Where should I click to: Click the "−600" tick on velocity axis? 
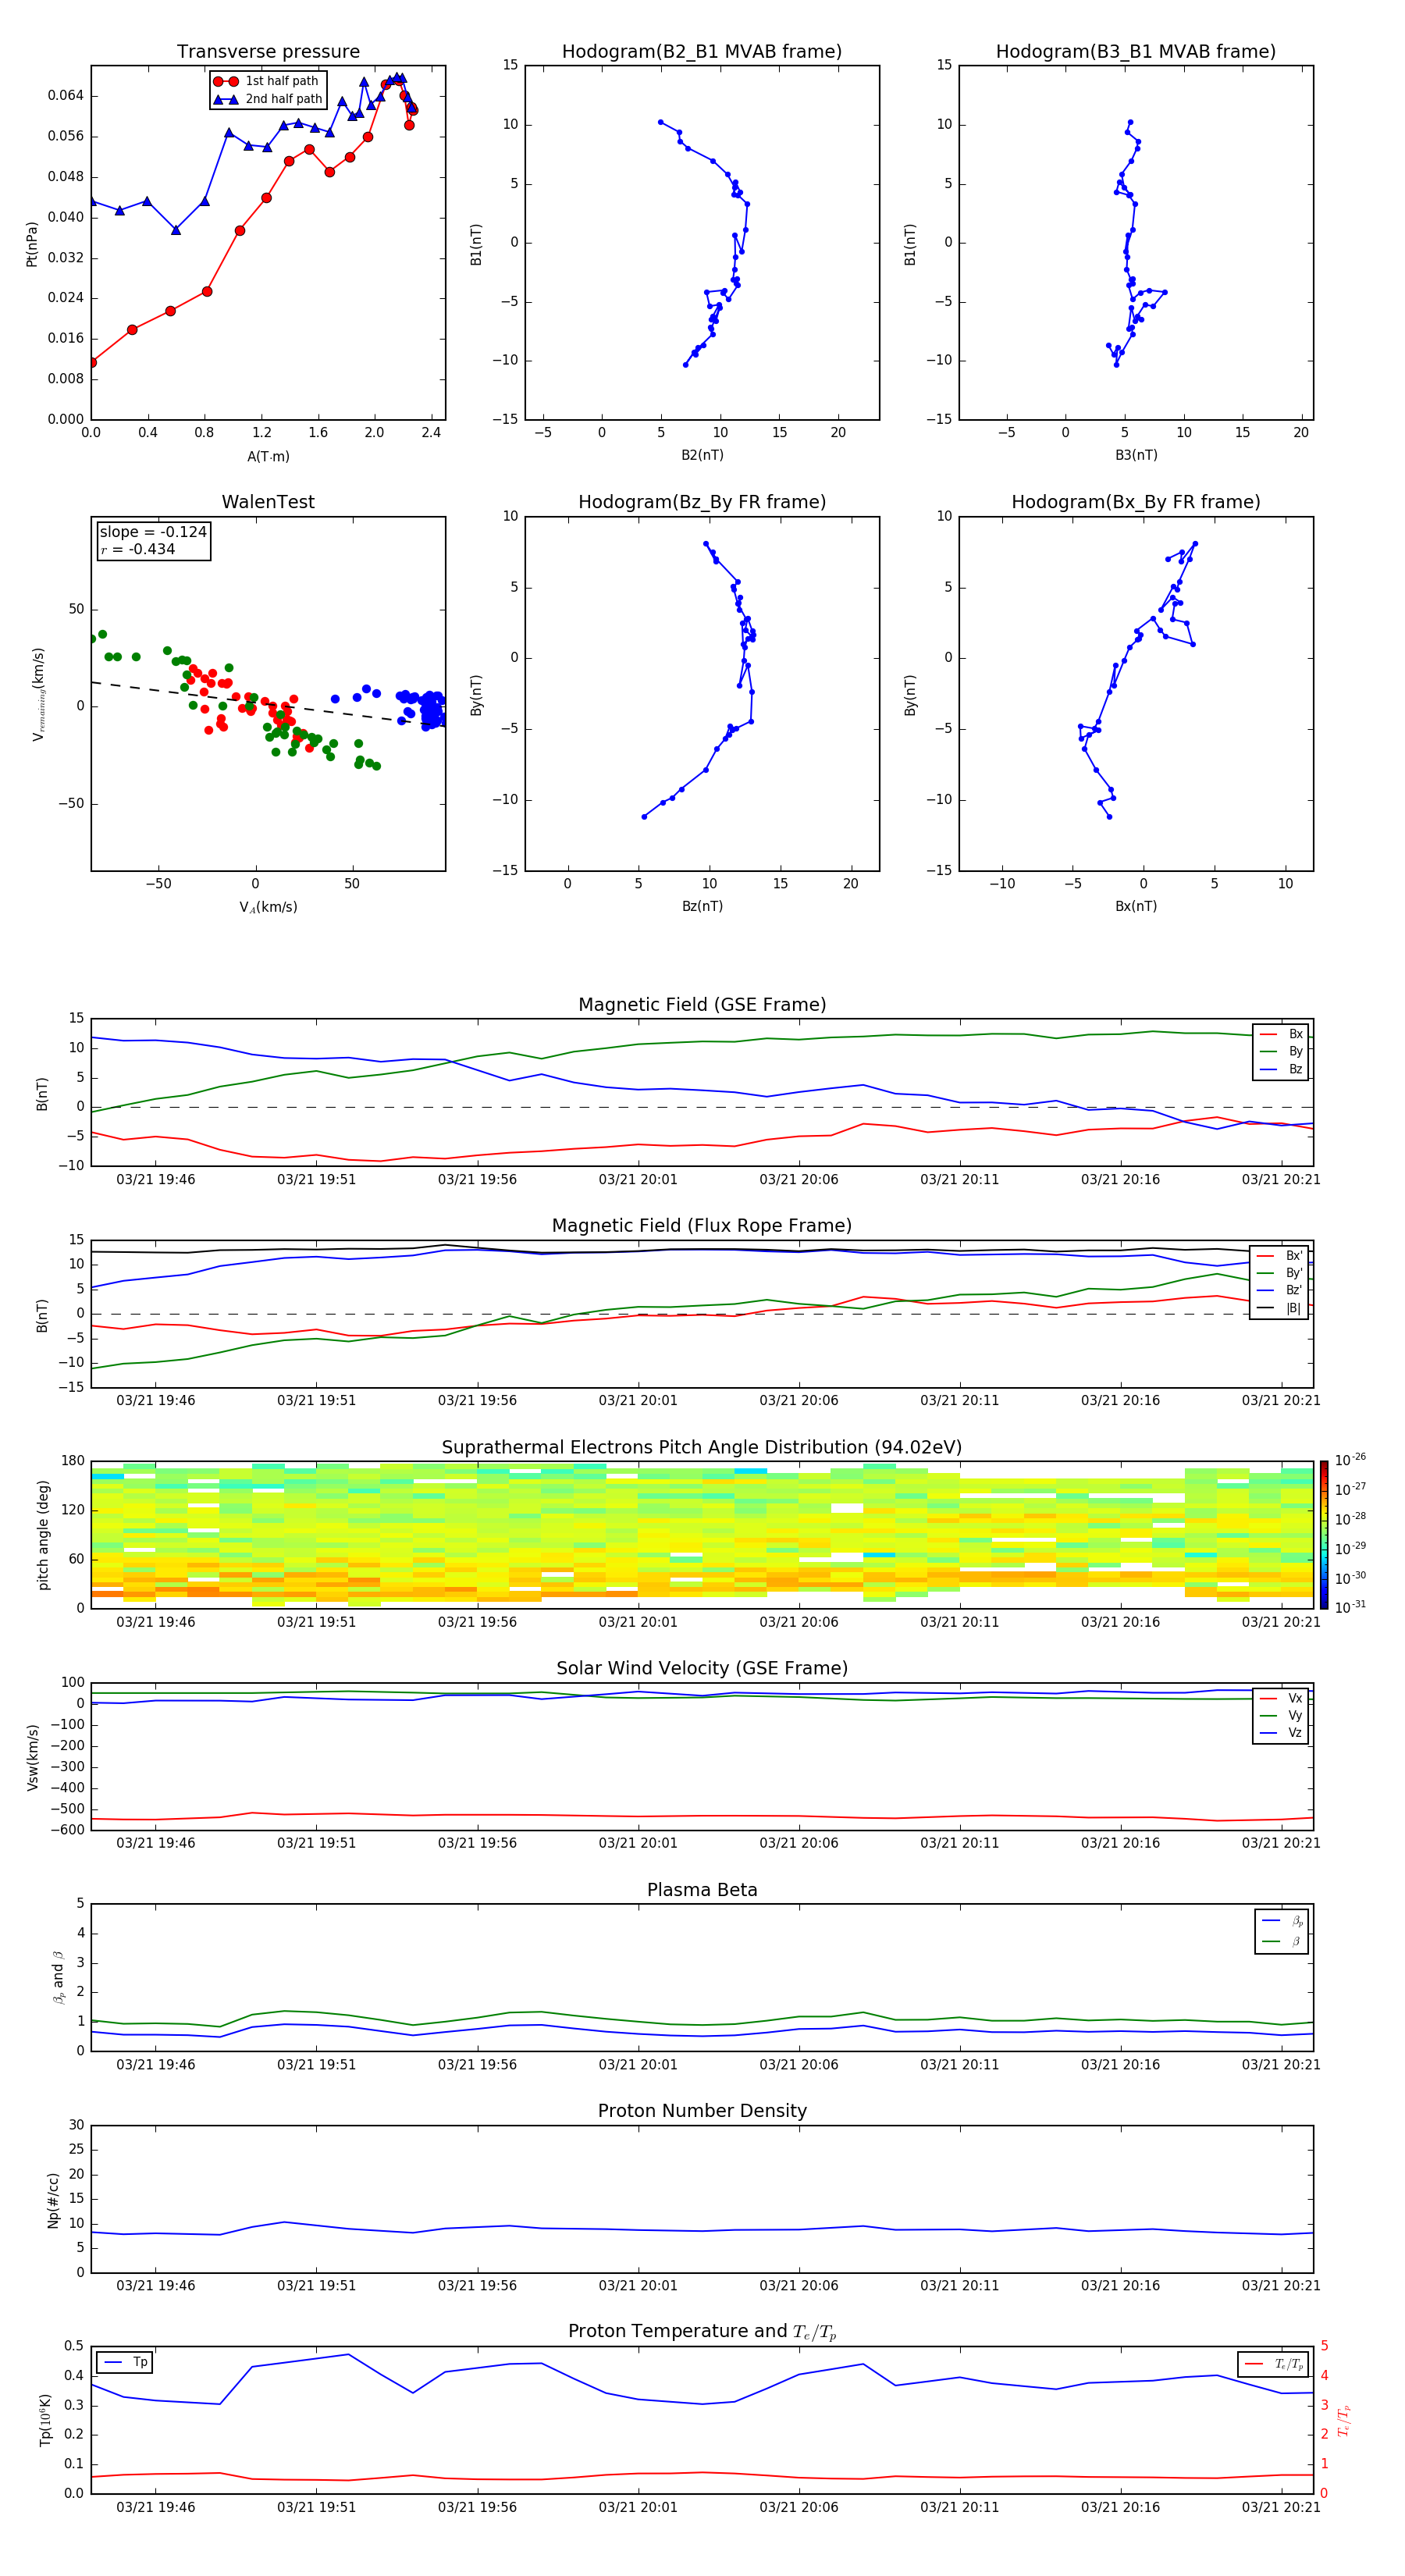click(x=67, y=1830)
